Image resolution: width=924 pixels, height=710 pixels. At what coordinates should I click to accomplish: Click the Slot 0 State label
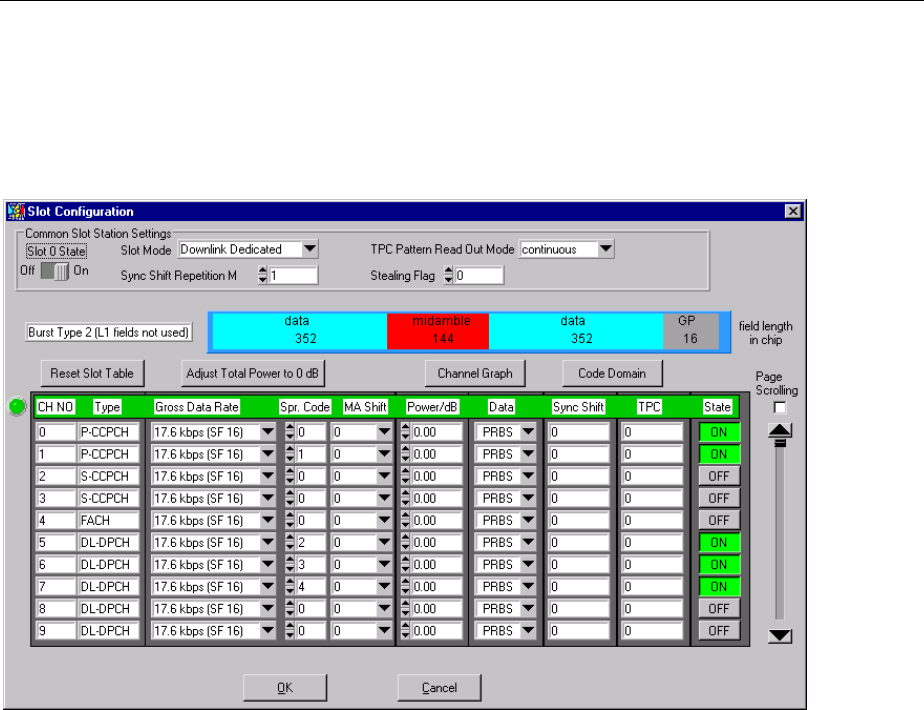pos(57,251)
